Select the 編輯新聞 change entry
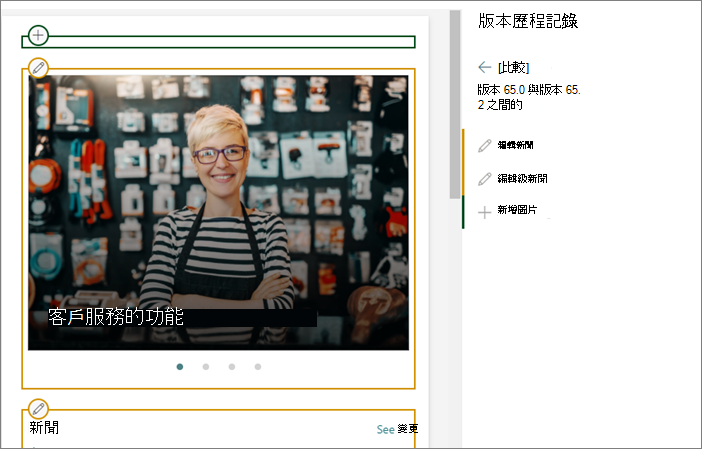Image resolution: width=702 pixels, height=449 pixels. (515, 145)
